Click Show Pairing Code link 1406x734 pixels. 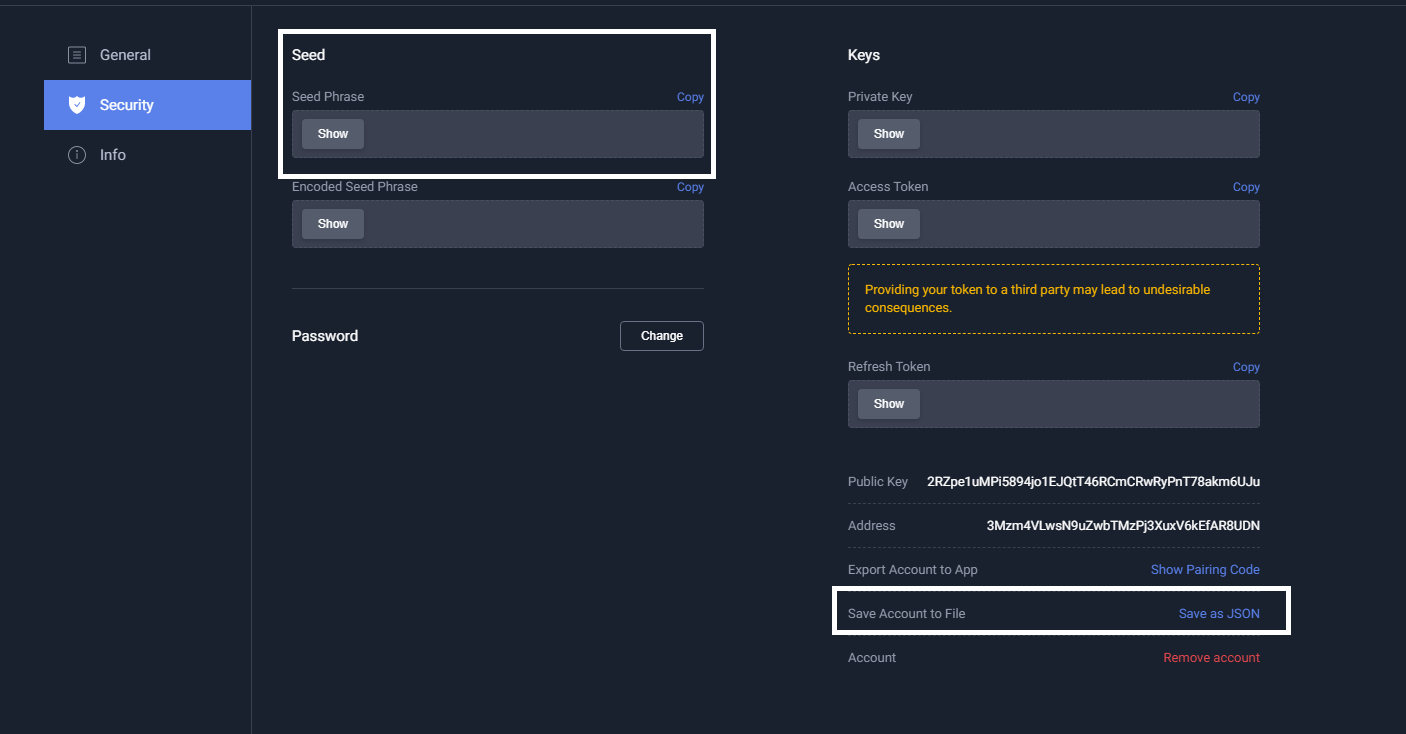[1205, 570]
